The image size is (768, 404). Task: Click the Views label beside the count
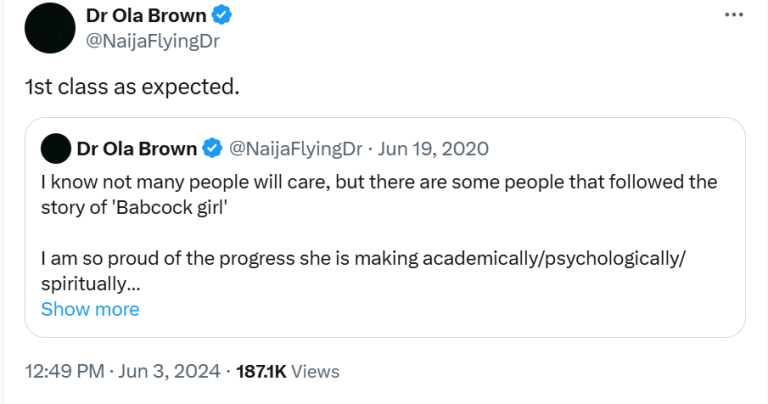(x=316, y=371)
